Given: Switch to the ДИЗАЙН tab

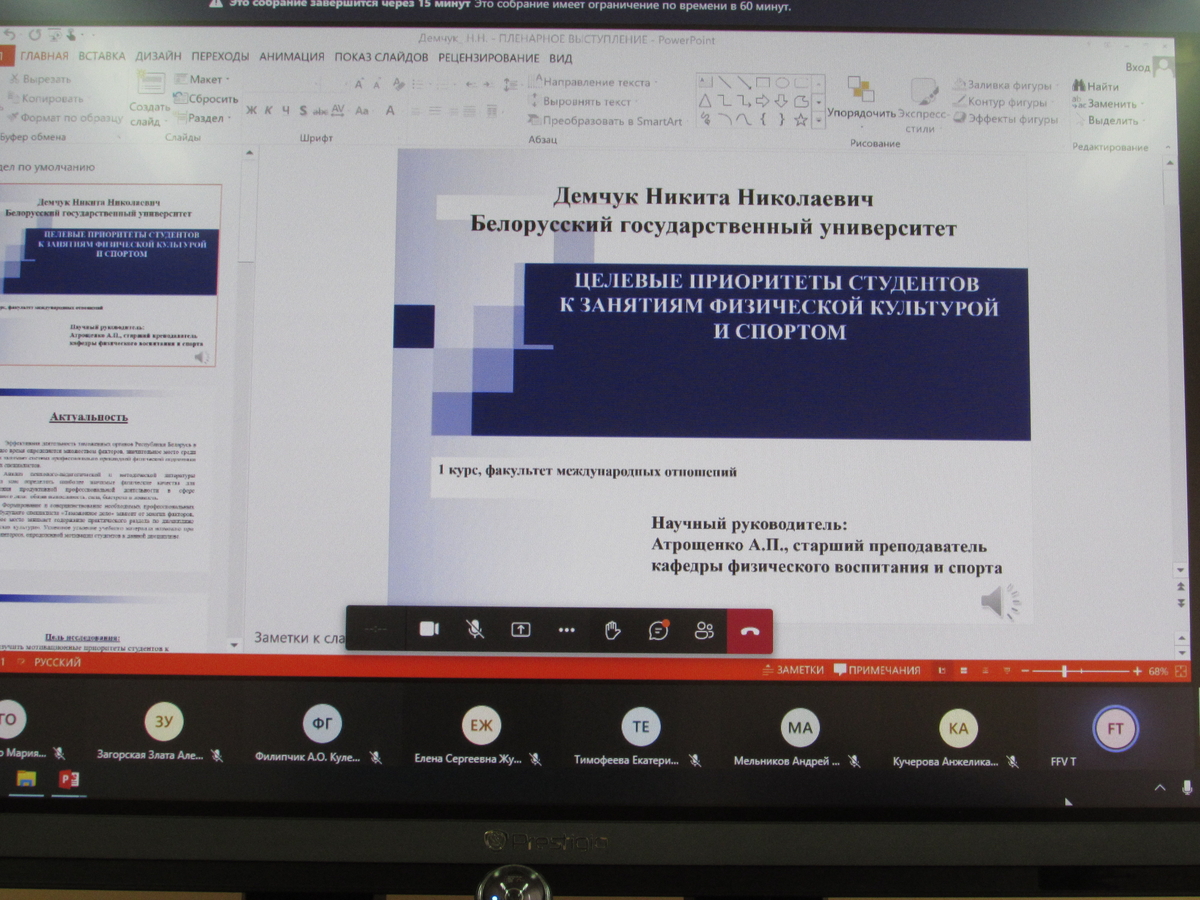Looking at the screenshot, I should click(x=158, y=57).
